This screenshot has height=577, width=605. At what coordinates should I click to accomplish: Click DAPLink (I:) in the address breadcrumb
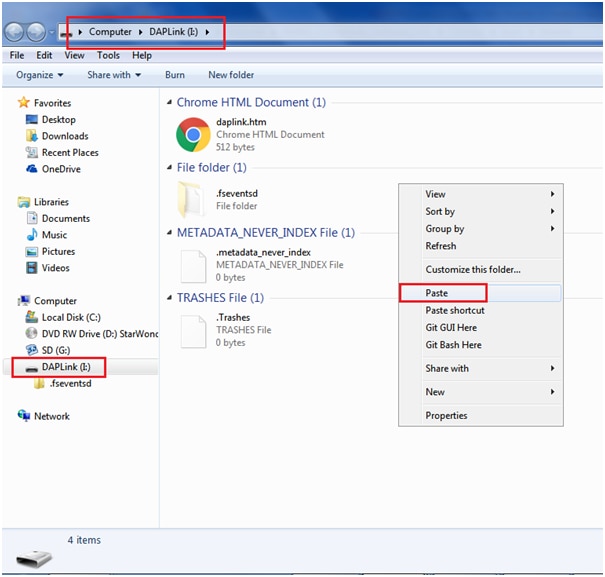pyautogui.click(x=173, y=32)
